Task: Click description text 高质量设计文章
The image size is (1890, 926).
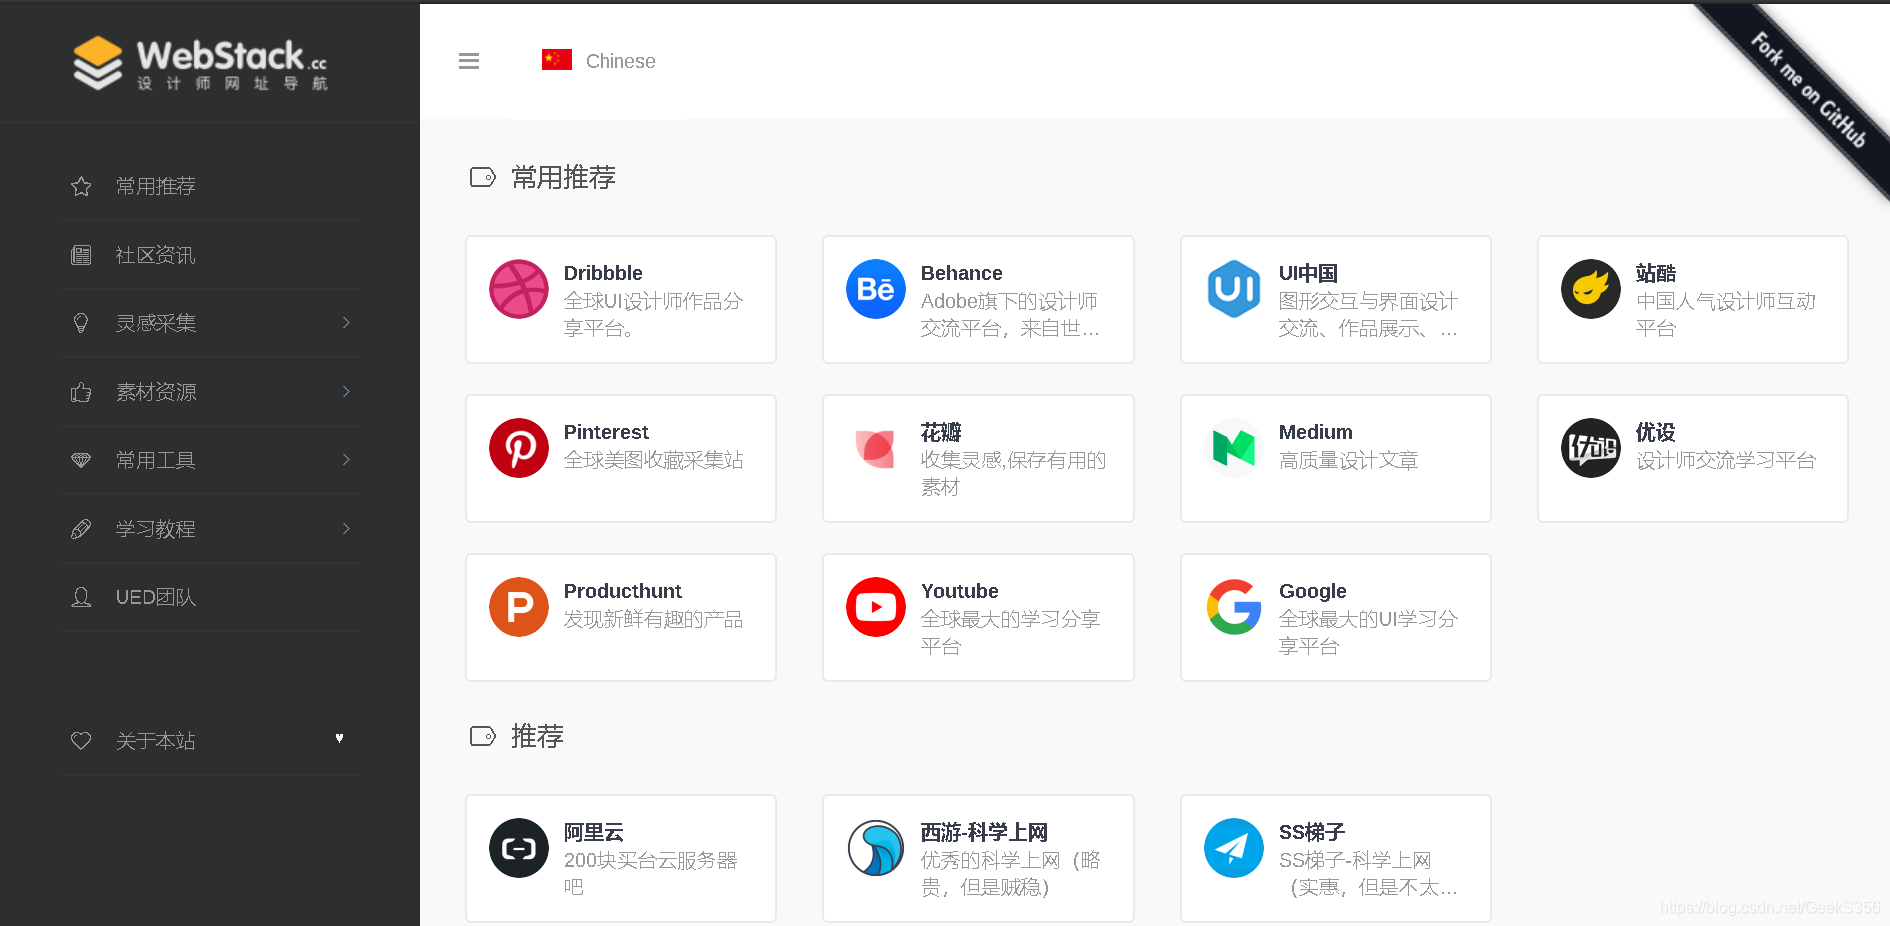Action: pos(1348,460)
